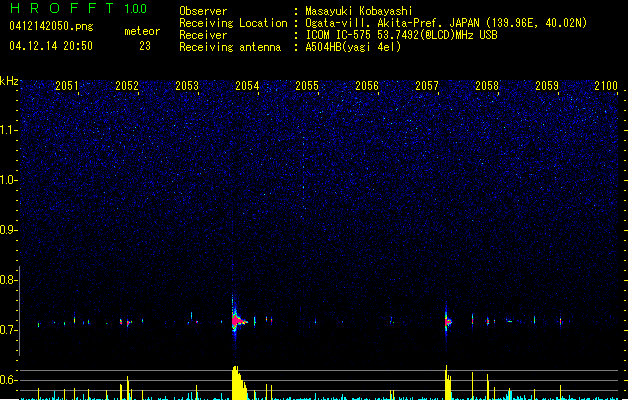Click frequency axis label 0.7
Screen dimensions: 629x400
coord(8,330)
